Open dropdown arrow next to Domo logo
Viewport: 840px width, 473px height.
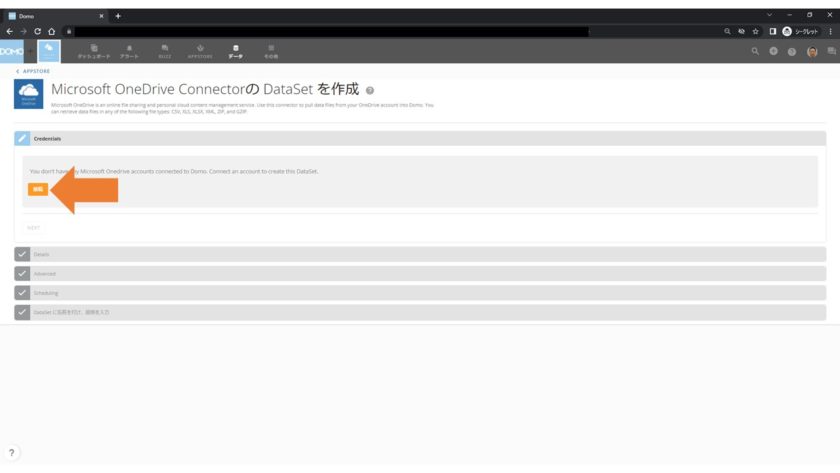click(x=31, y=51)
